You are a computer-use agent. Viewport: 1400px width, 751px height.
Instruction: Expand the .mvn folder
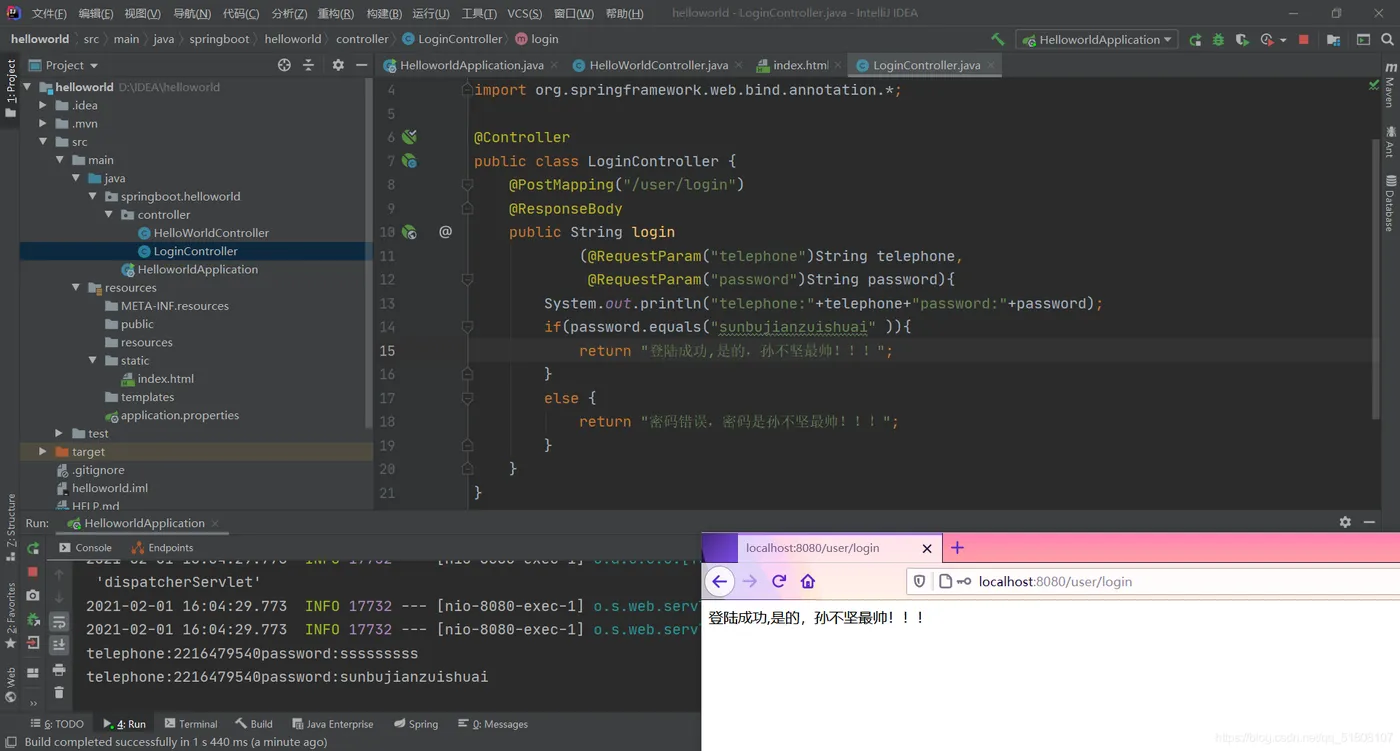43,123
